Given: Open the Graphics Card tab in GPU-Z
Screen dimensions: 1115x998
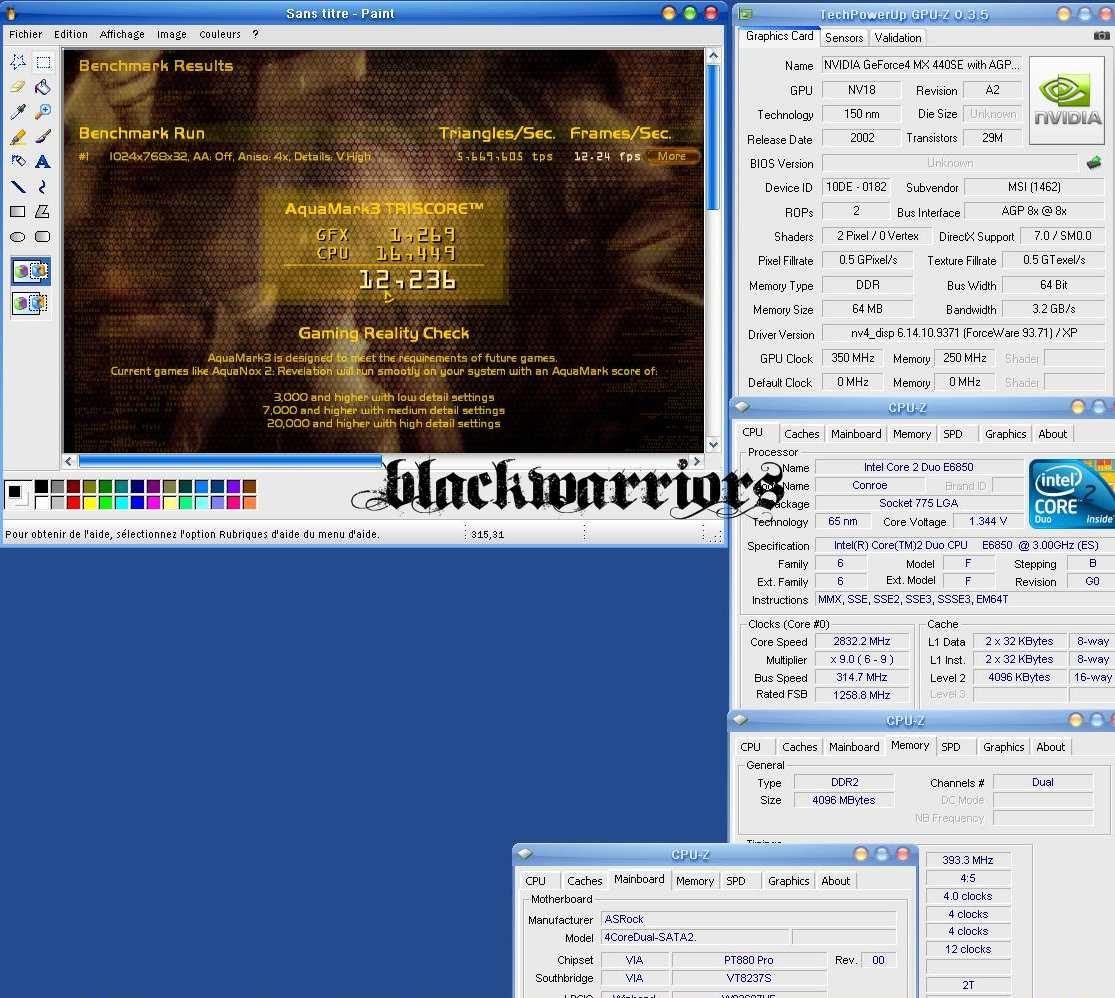Looking at the screenshot, I should 779,36.
